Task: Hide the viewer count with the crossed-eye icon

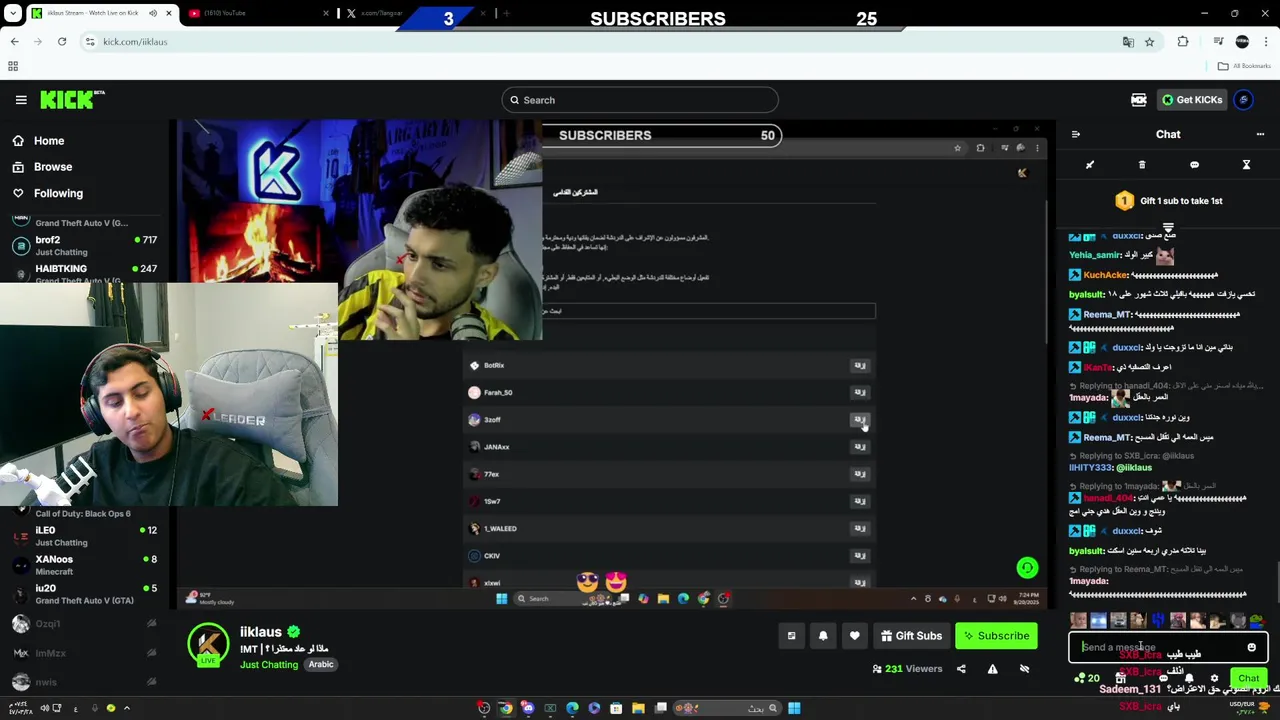Action: 1024,669
